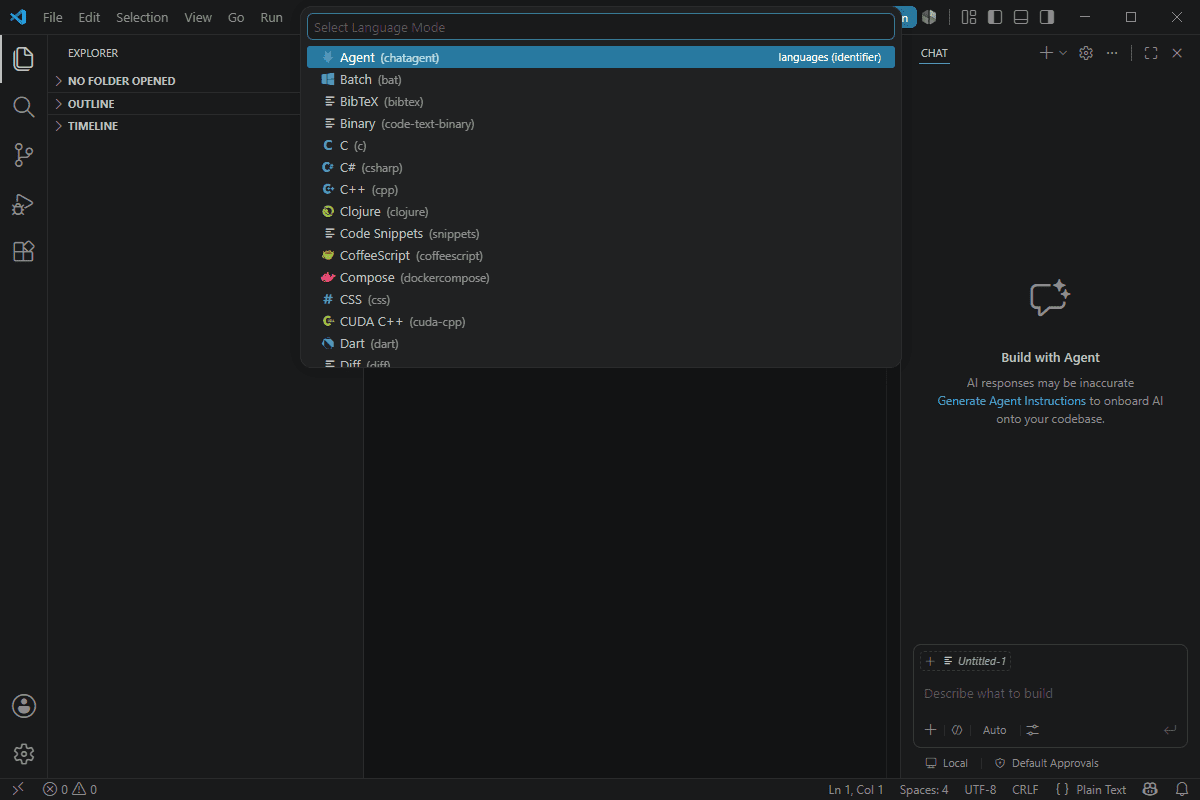Open the notifications bell in status bar
This screenshot has height=800, width=1200.
pyautogui.click(x=1181, y=789)
